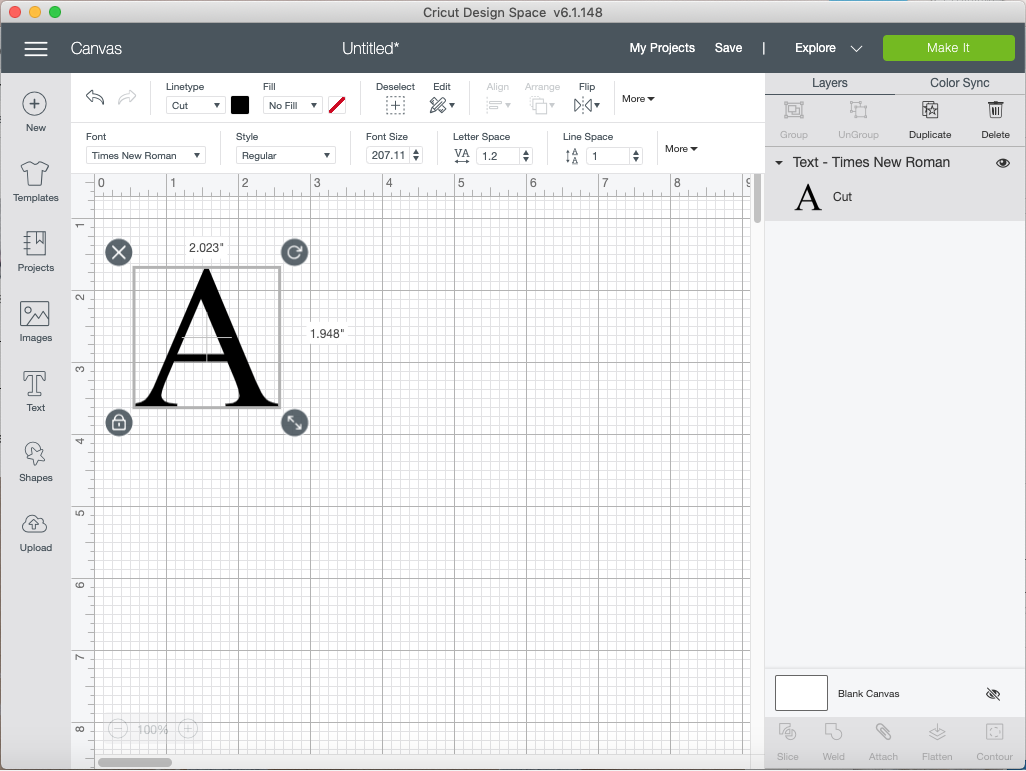Click the rotate handle on the letter A

(294, 252)
